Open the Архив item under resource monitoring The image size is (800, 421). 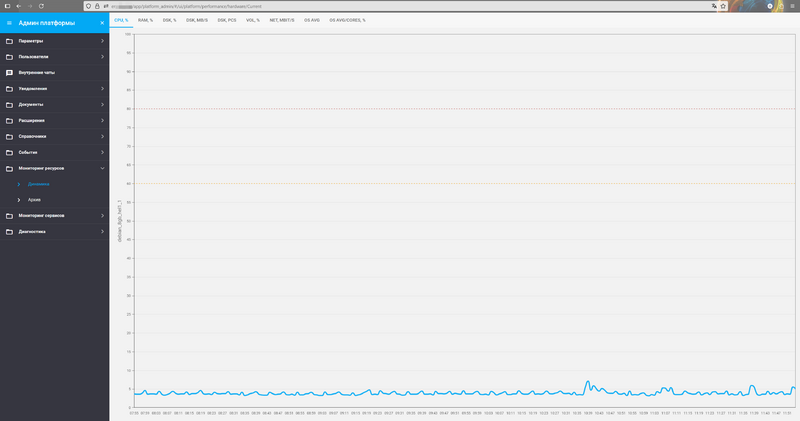(x=34, y=200)
